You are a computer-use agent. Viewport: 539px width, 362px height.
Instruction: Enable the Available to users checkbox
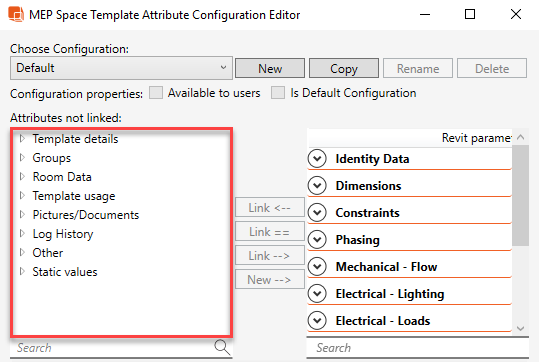point(156,93)
